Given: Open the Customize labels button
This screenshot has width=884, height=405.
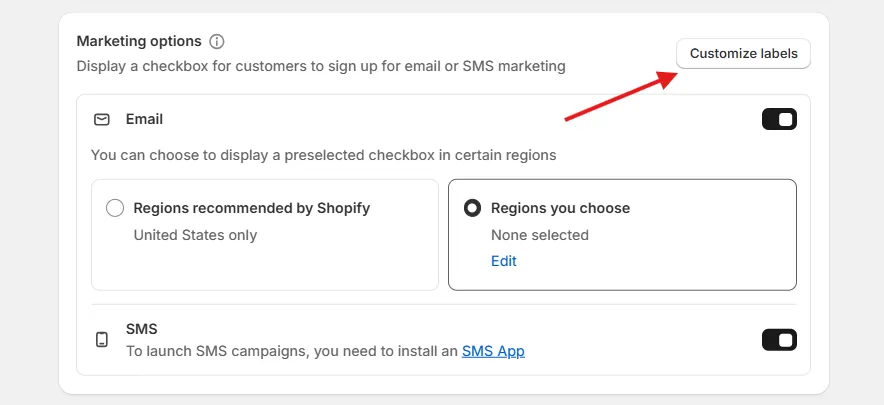Looking at the screenshot, I should [x=743, y=54].
